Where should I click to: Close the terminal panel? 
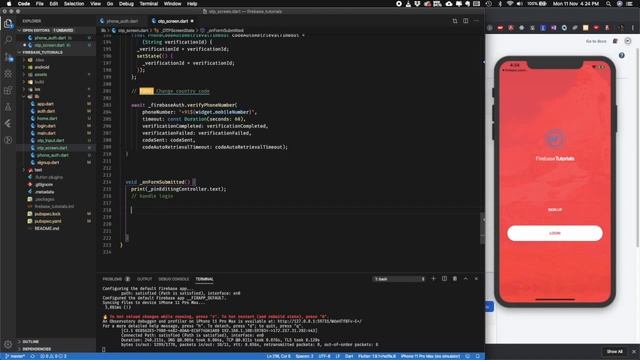pos(476,279)
